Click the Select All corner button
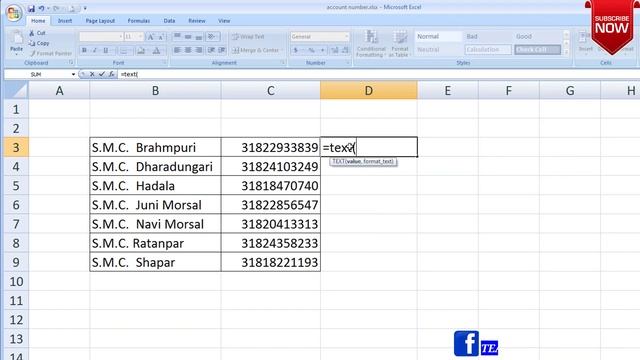Screen dimensions: 640x360 (16, 90)
